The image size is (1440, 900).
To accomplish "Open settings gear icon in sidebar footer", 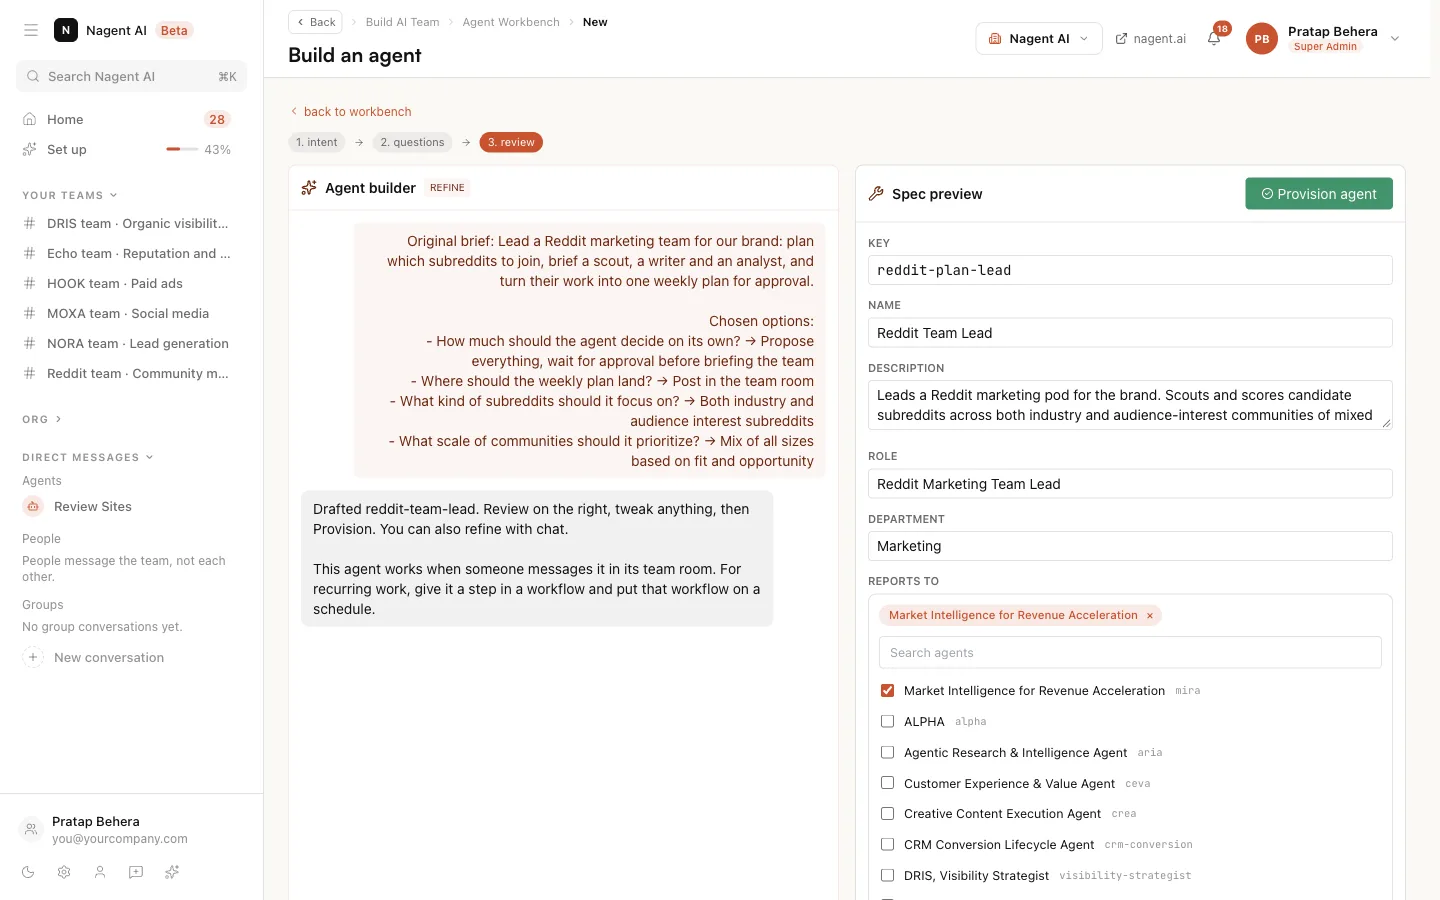I will tap(64, 872).
